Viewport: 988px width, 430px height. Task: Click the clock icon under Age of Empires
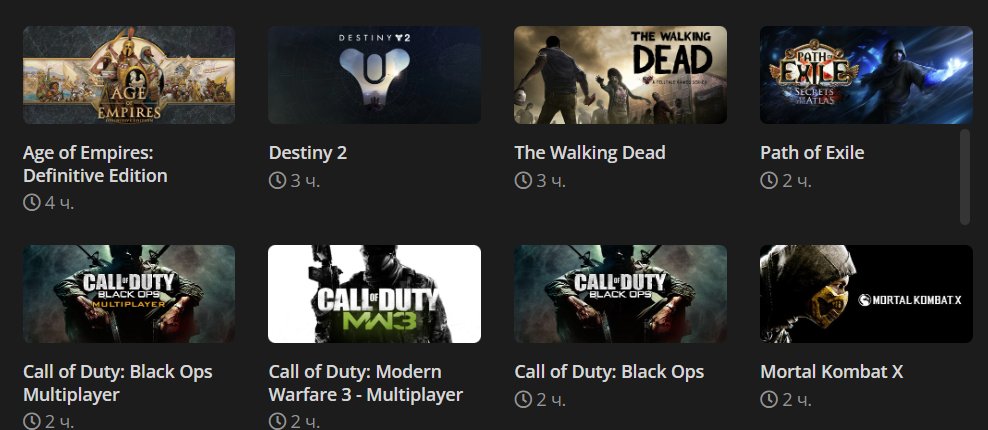coord(32,203)
